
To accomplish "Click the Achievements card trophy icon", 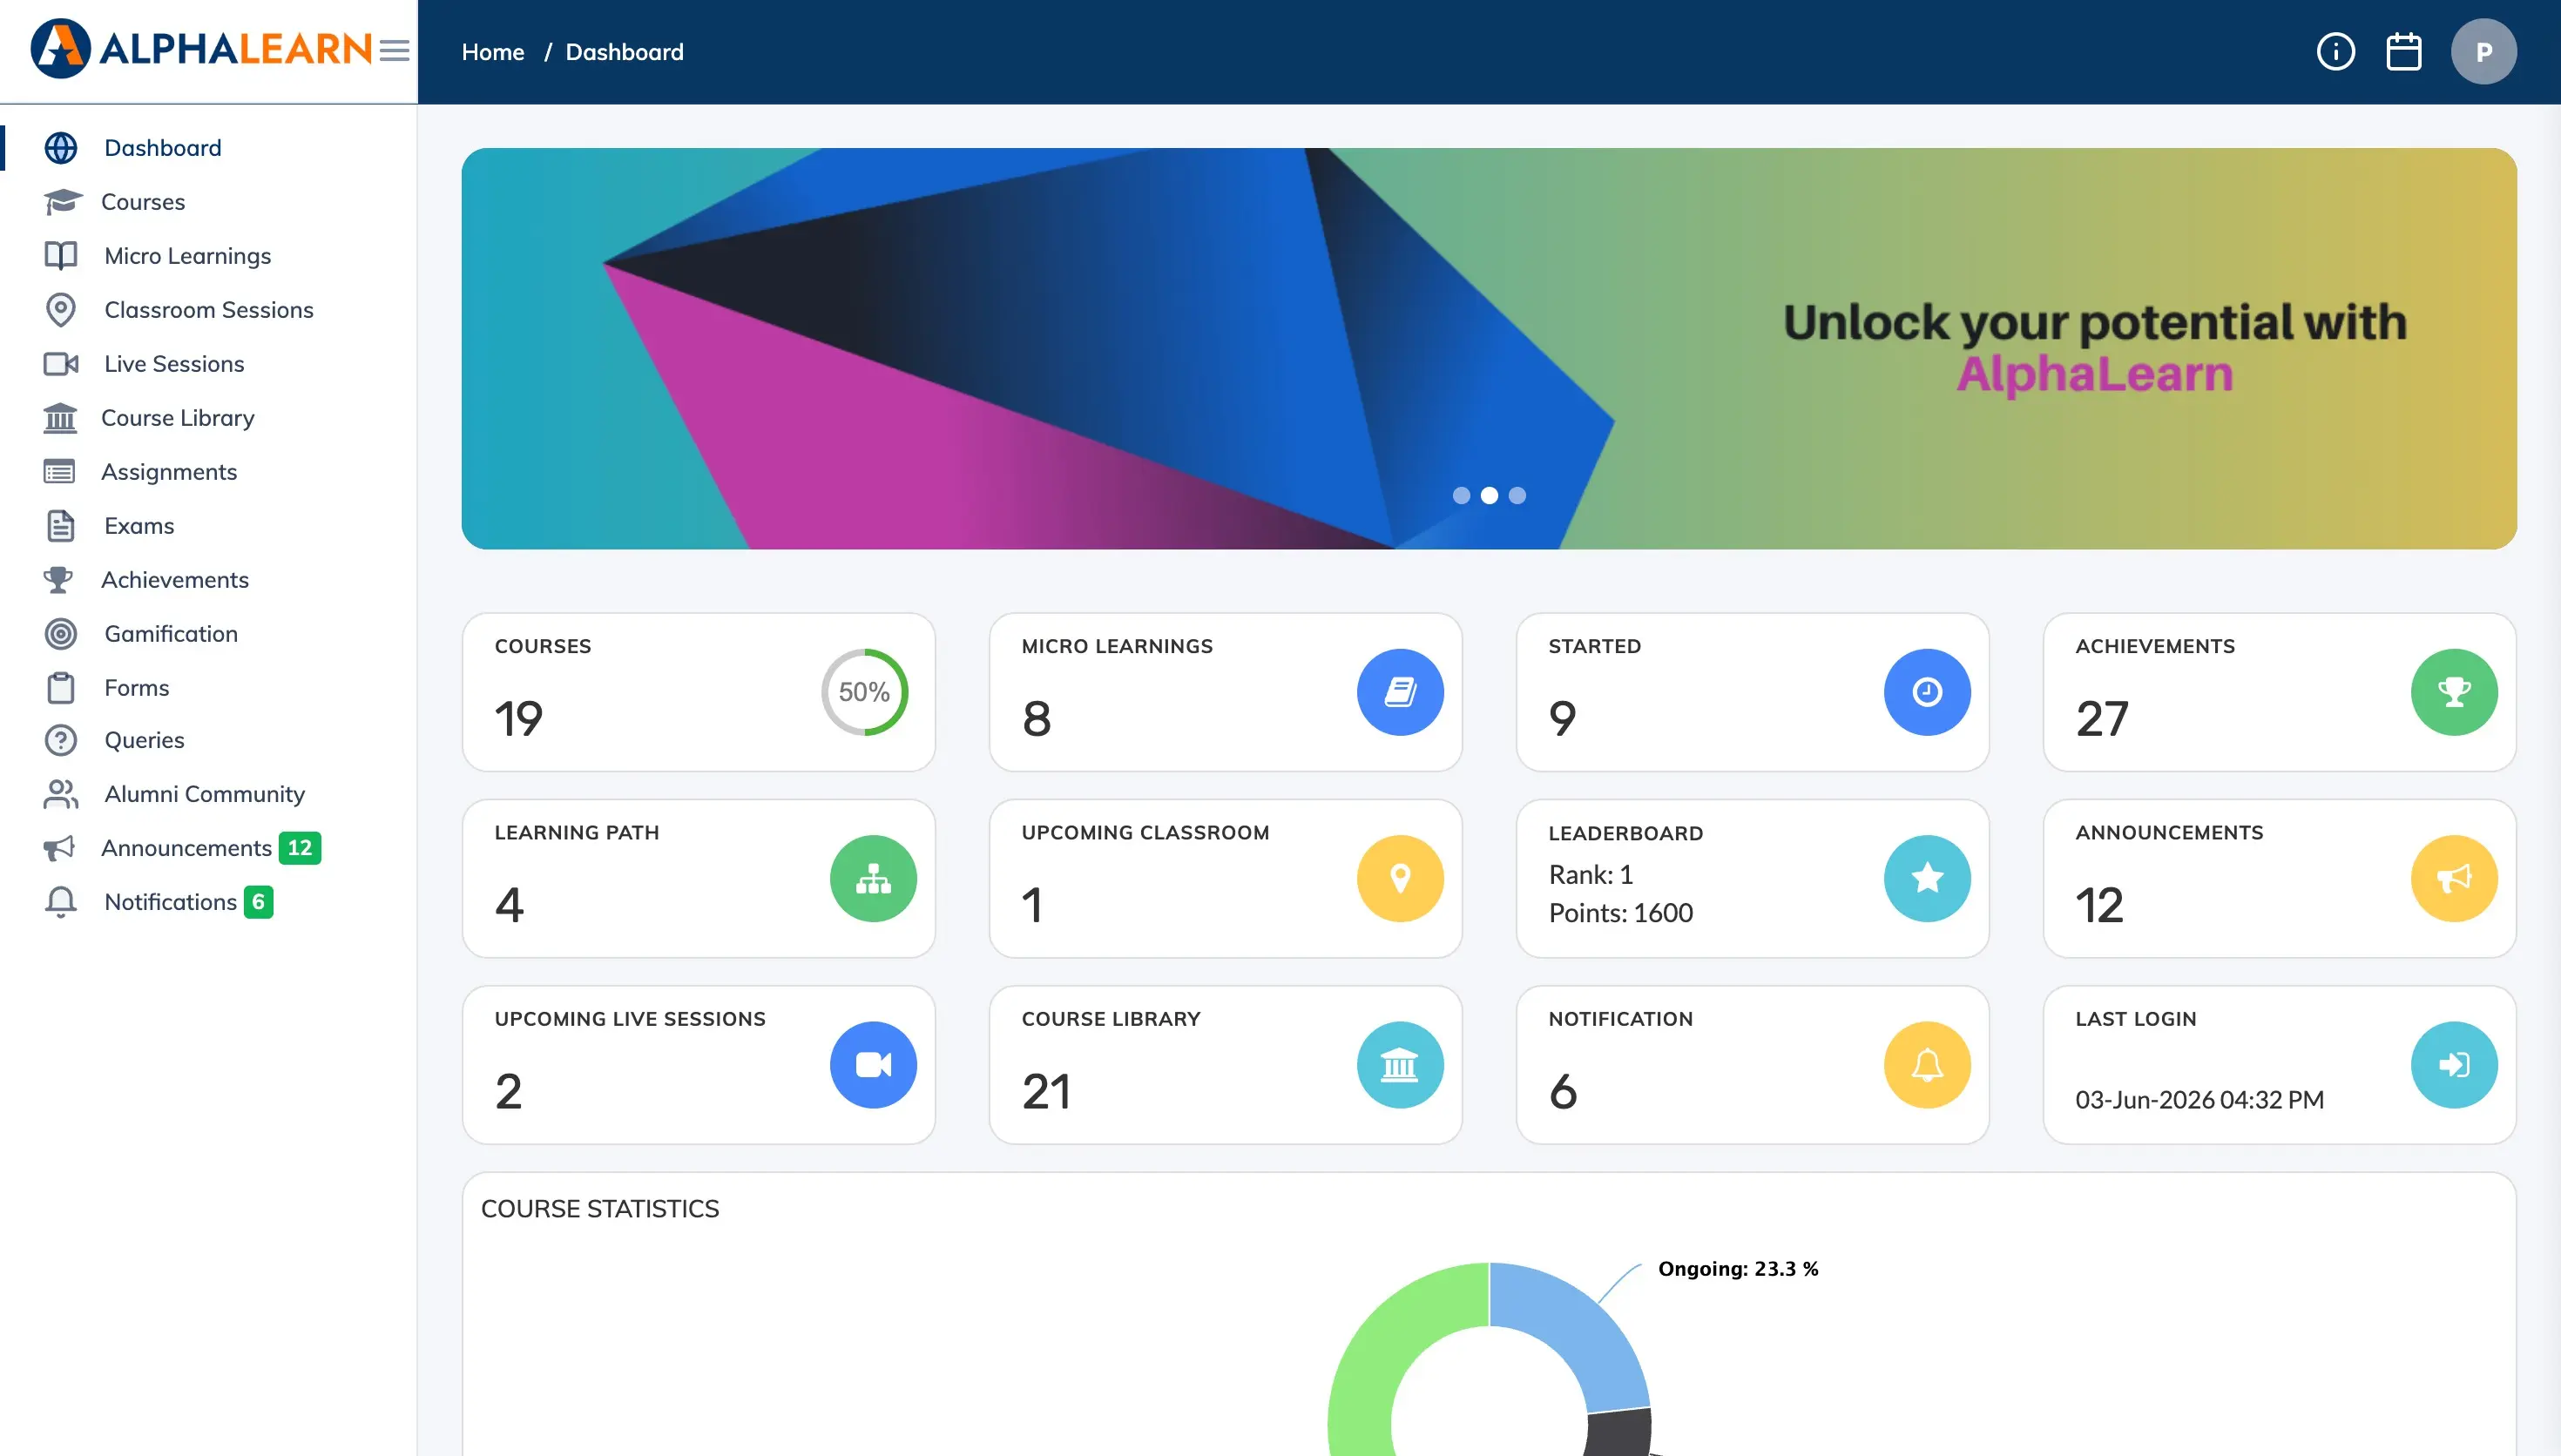I will (x=2454, y=692).
